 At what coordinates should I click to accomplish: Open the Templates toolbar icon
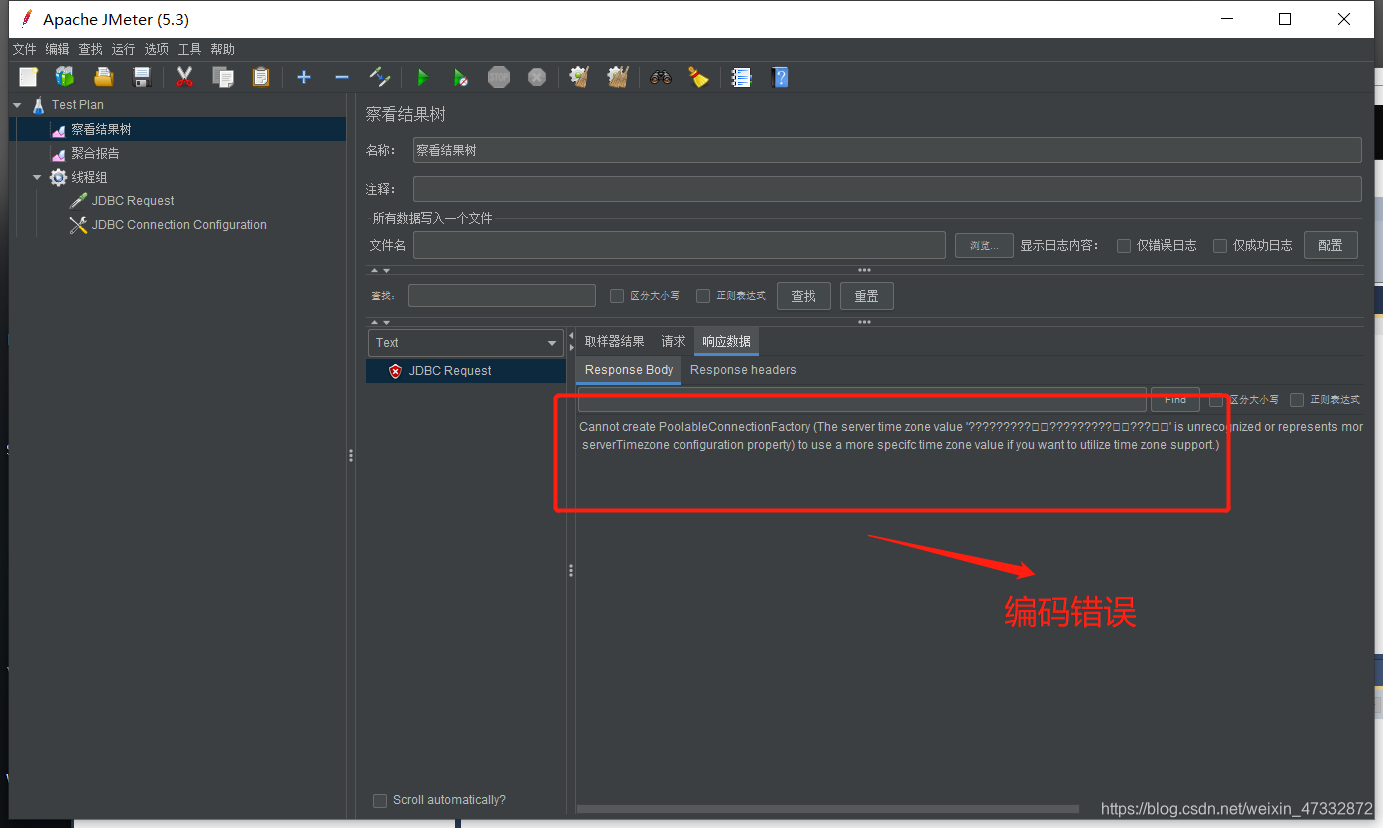click(65, 77)
